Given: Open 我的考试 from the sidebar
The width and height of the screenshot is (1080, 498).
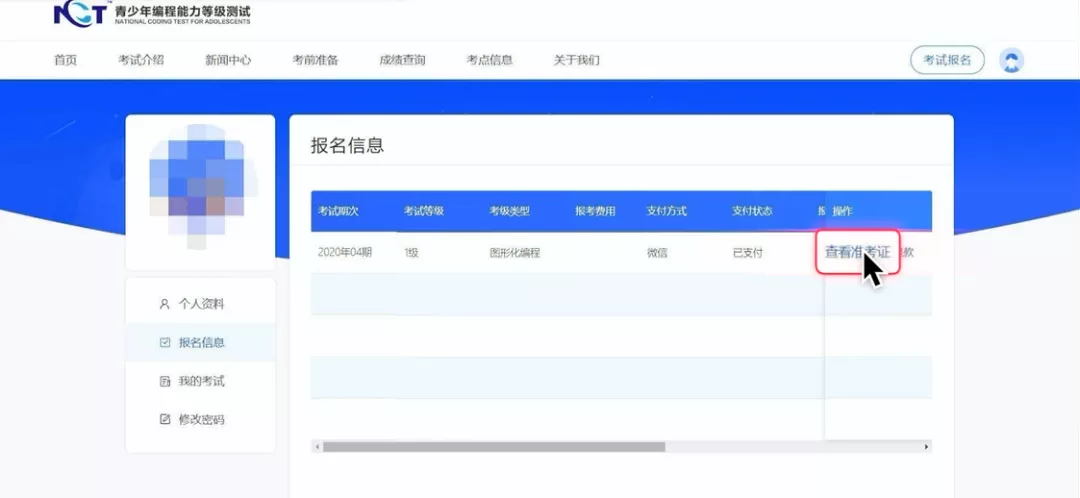Looking at the screenshot, I should tap(200, 381).
